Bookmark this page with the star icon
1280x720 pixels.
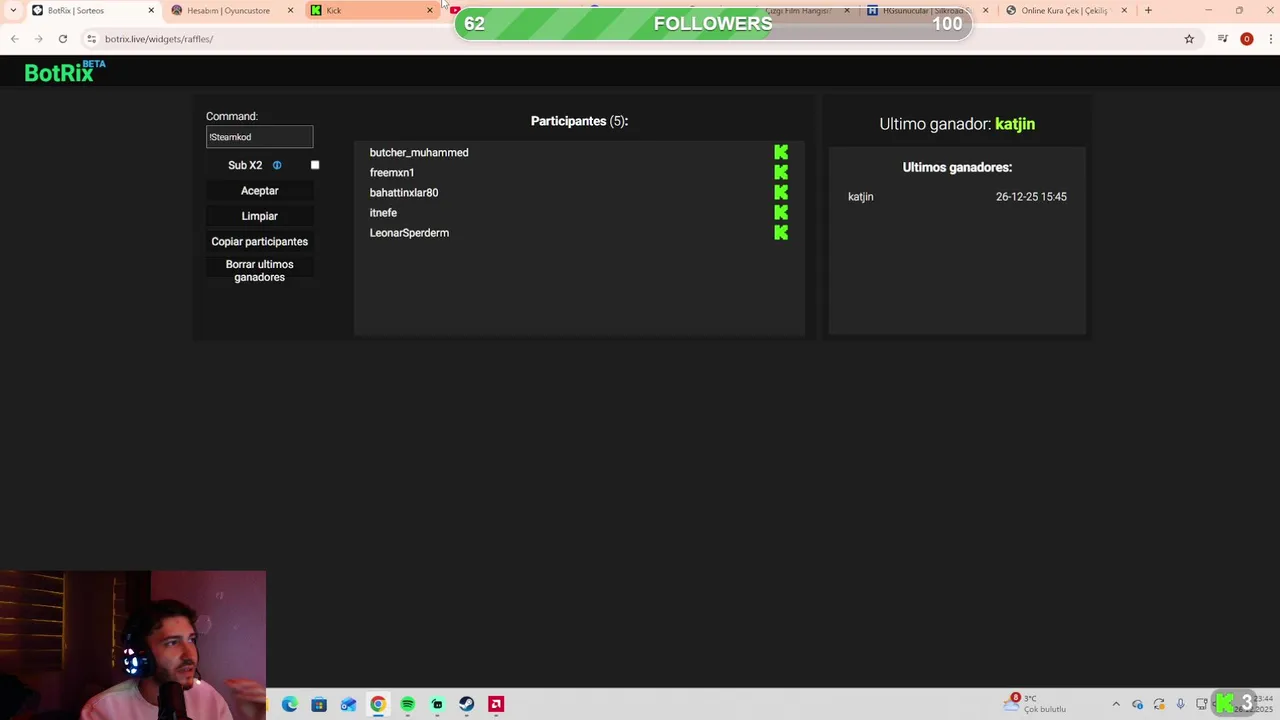point(1189,39)
